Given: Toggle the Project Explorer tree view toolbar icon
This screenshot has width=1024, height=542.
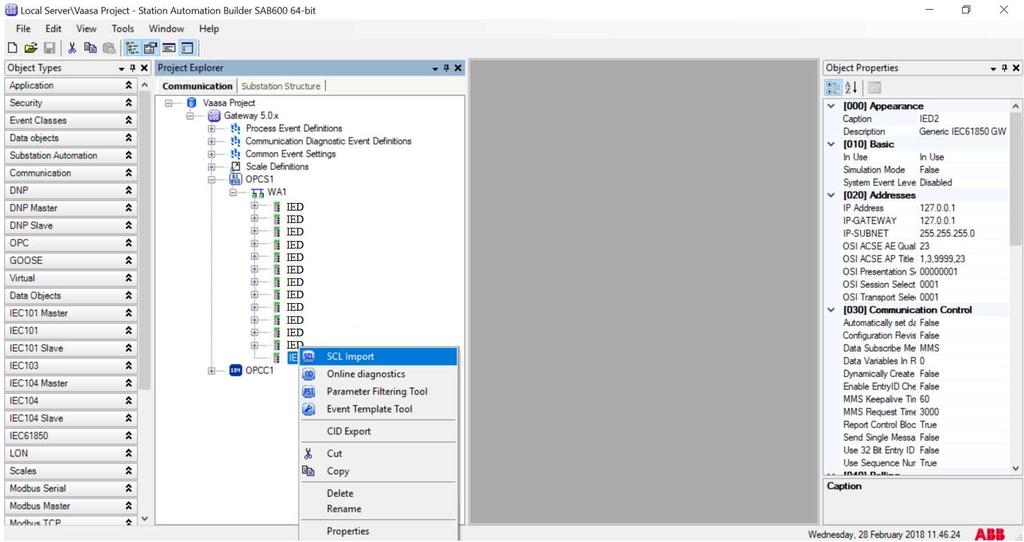Looking at the screenshot, I should (x=132, y=48).
